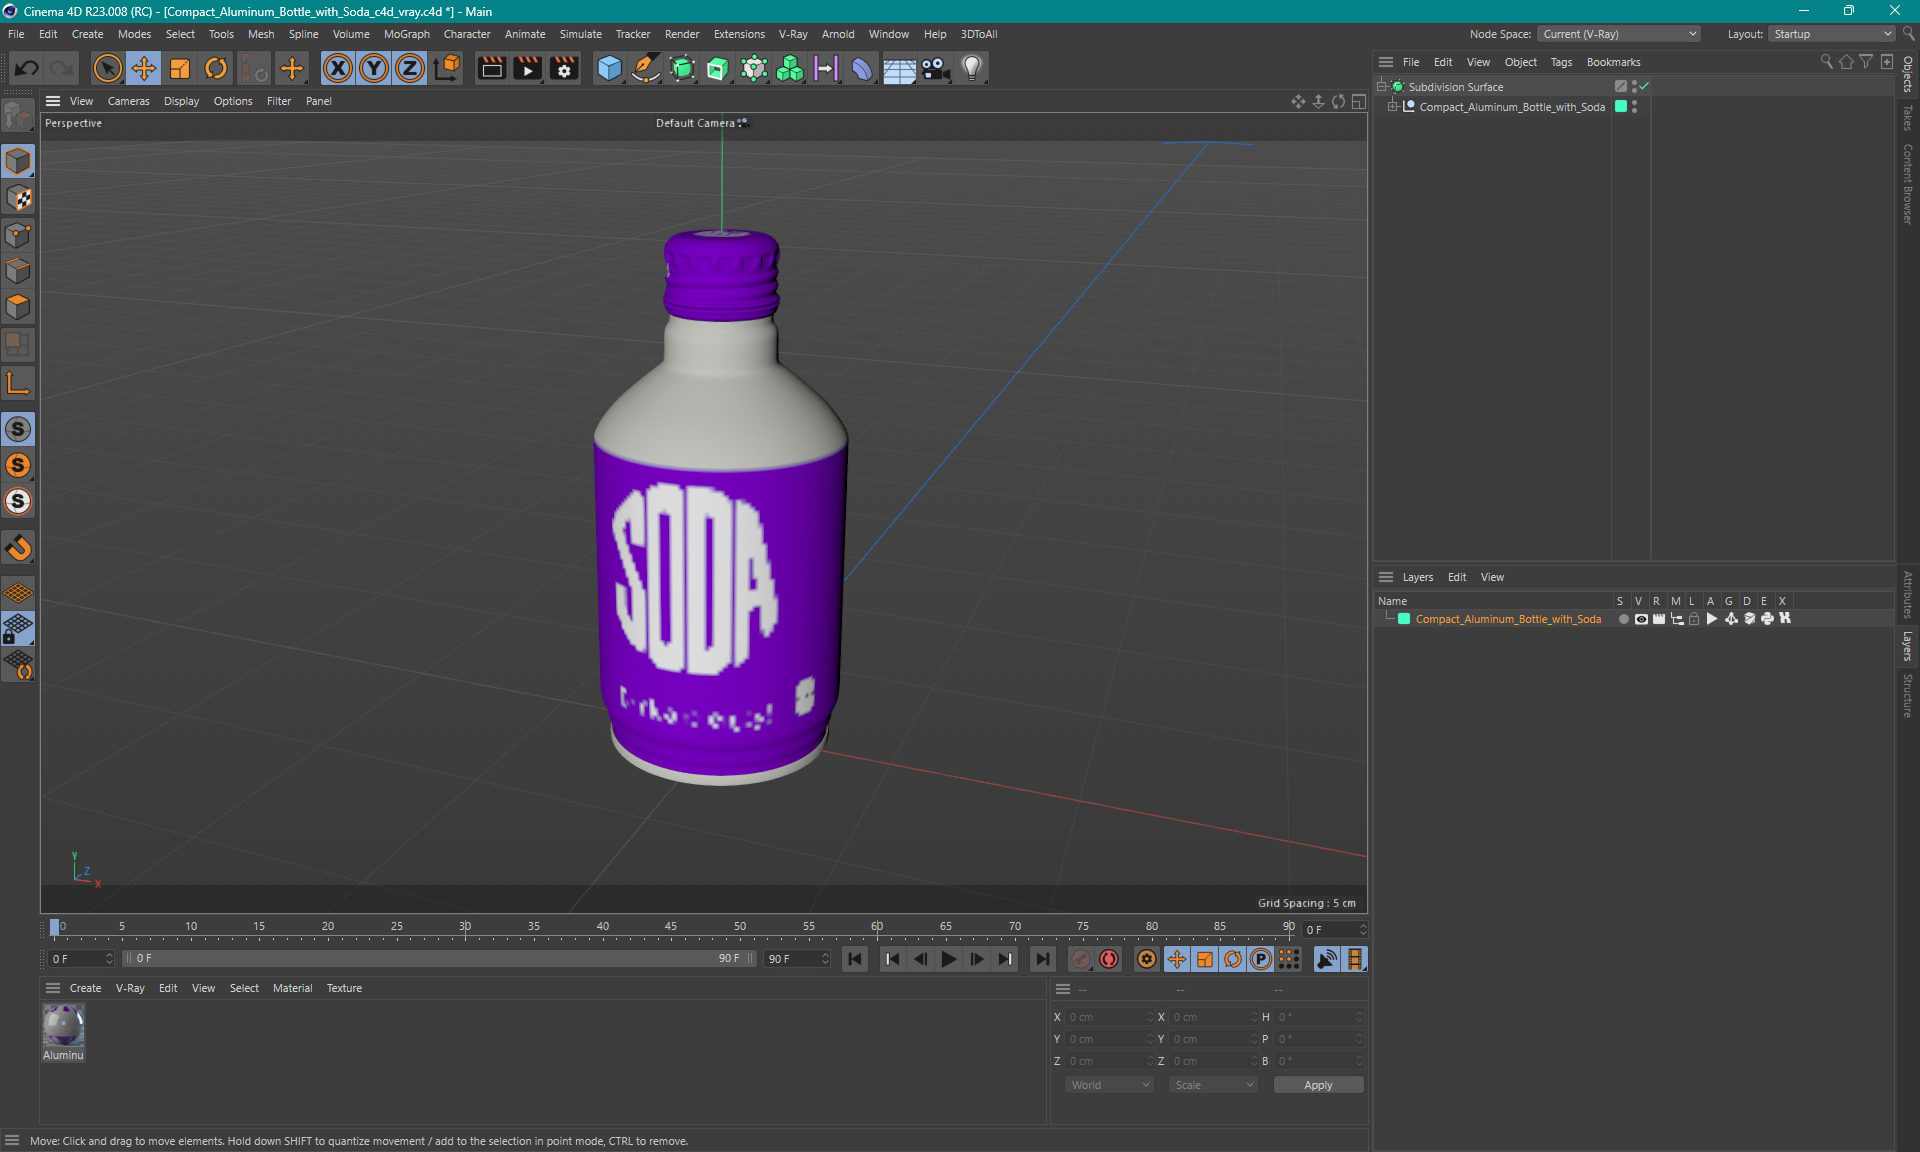The width and height of the screenshot is (1920, 1152).
Task: Render to Picture Viewer icon
Action: 527,68
